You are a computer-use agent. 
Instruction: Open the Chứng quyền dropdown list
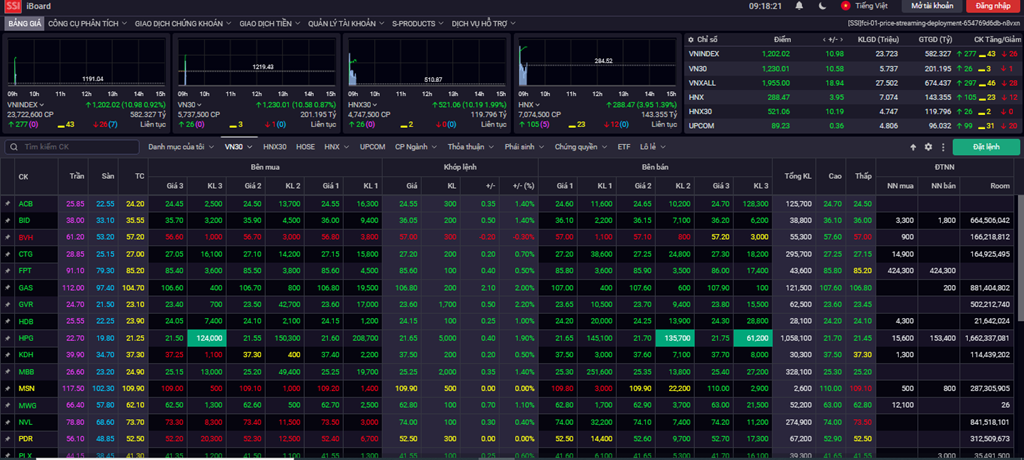(579, 147)
